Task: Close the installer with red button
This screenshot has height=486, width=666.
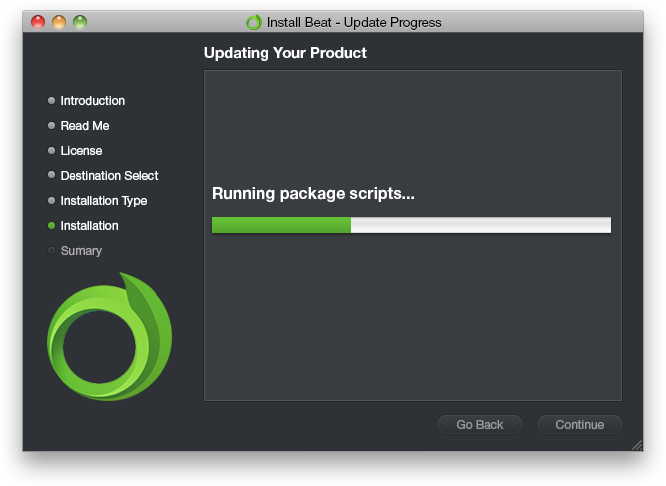Action: pyautogui.click(x=38, y=22)
